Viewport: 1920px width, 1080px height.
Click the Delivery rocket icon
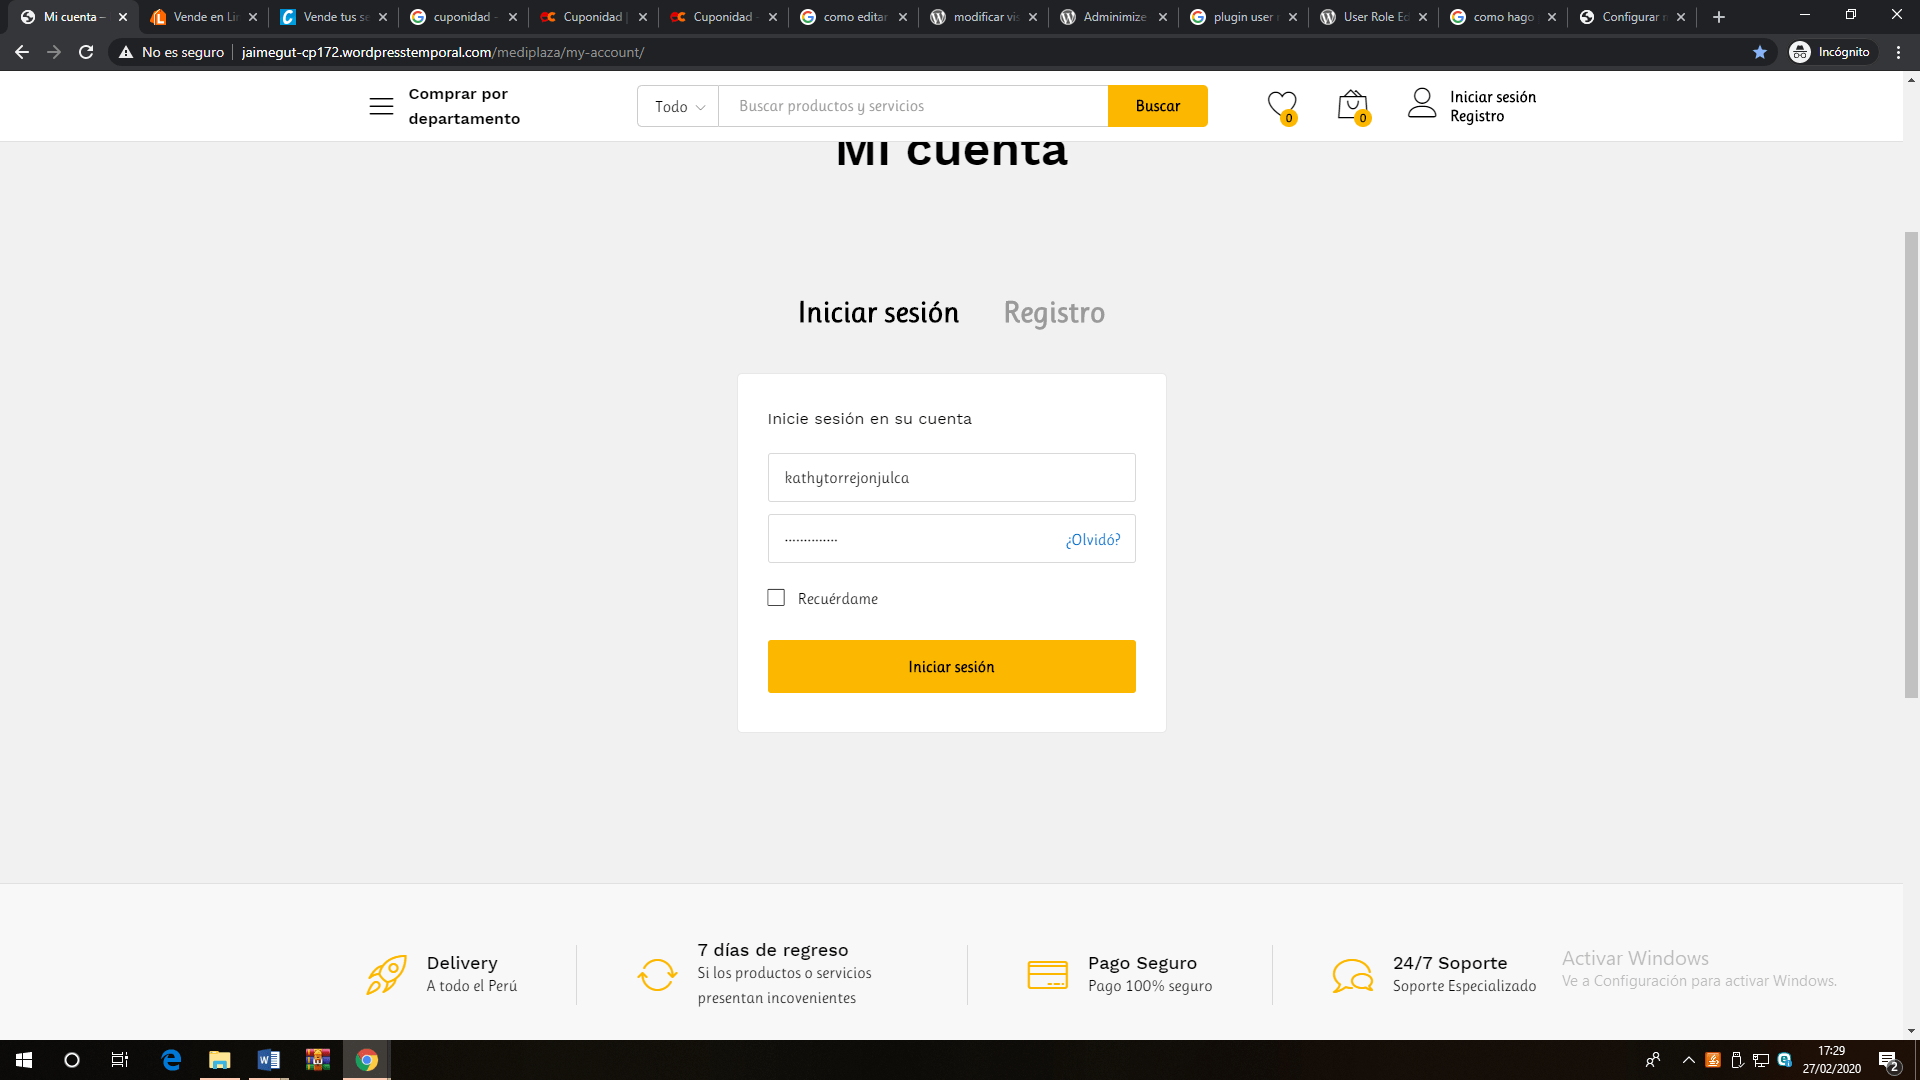[x=387, y=974]
